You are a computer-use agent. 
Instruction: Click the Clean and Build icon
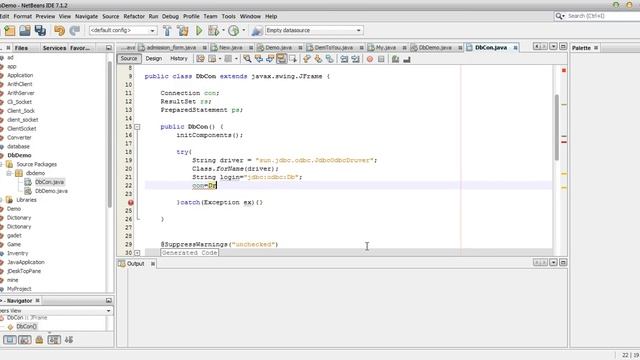coord(183,31)
